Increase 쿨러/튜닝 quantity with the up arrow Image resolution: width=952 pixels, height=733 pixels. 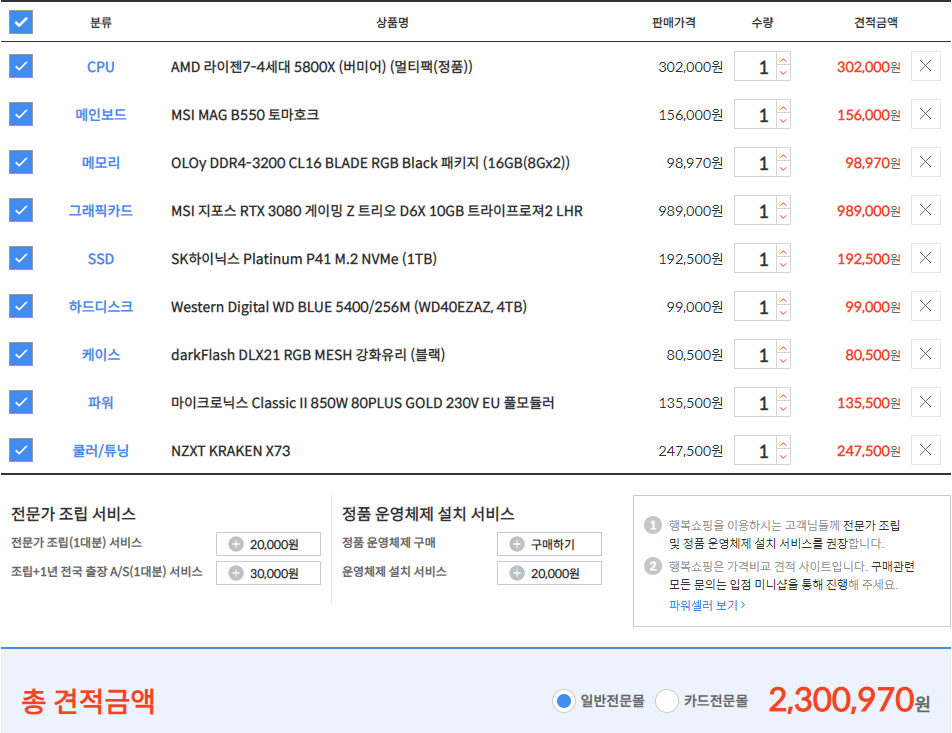[x=783, y=443]
